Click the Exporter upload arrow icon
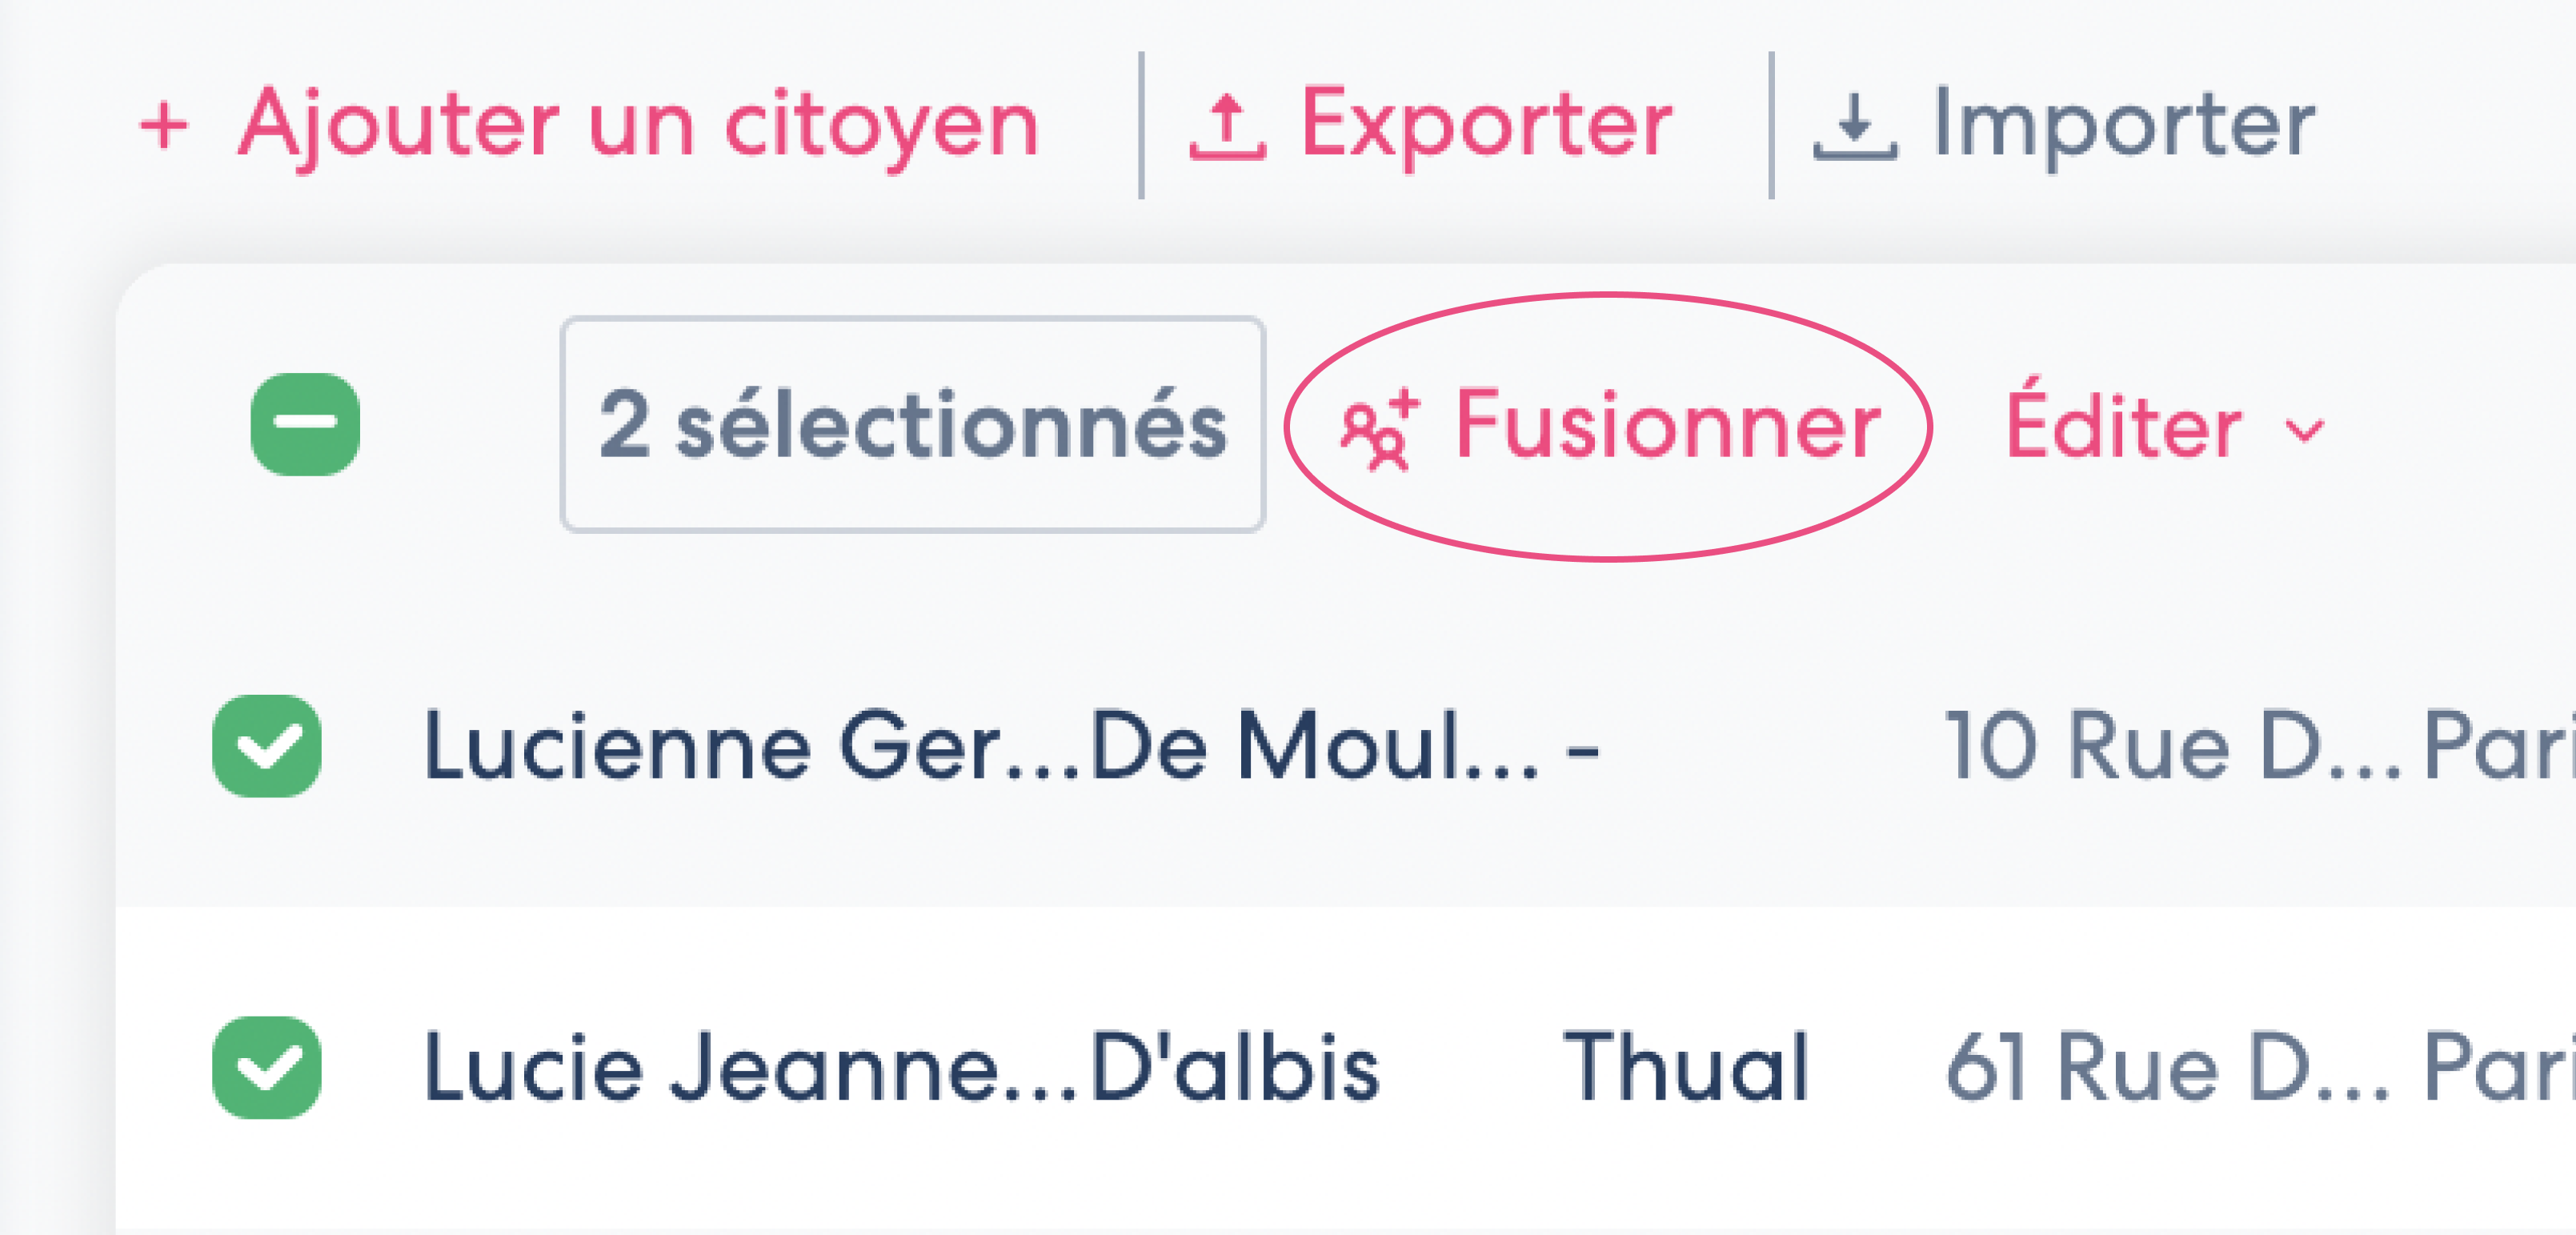Screen dimensions: 2576x1235 point(1228,127)
